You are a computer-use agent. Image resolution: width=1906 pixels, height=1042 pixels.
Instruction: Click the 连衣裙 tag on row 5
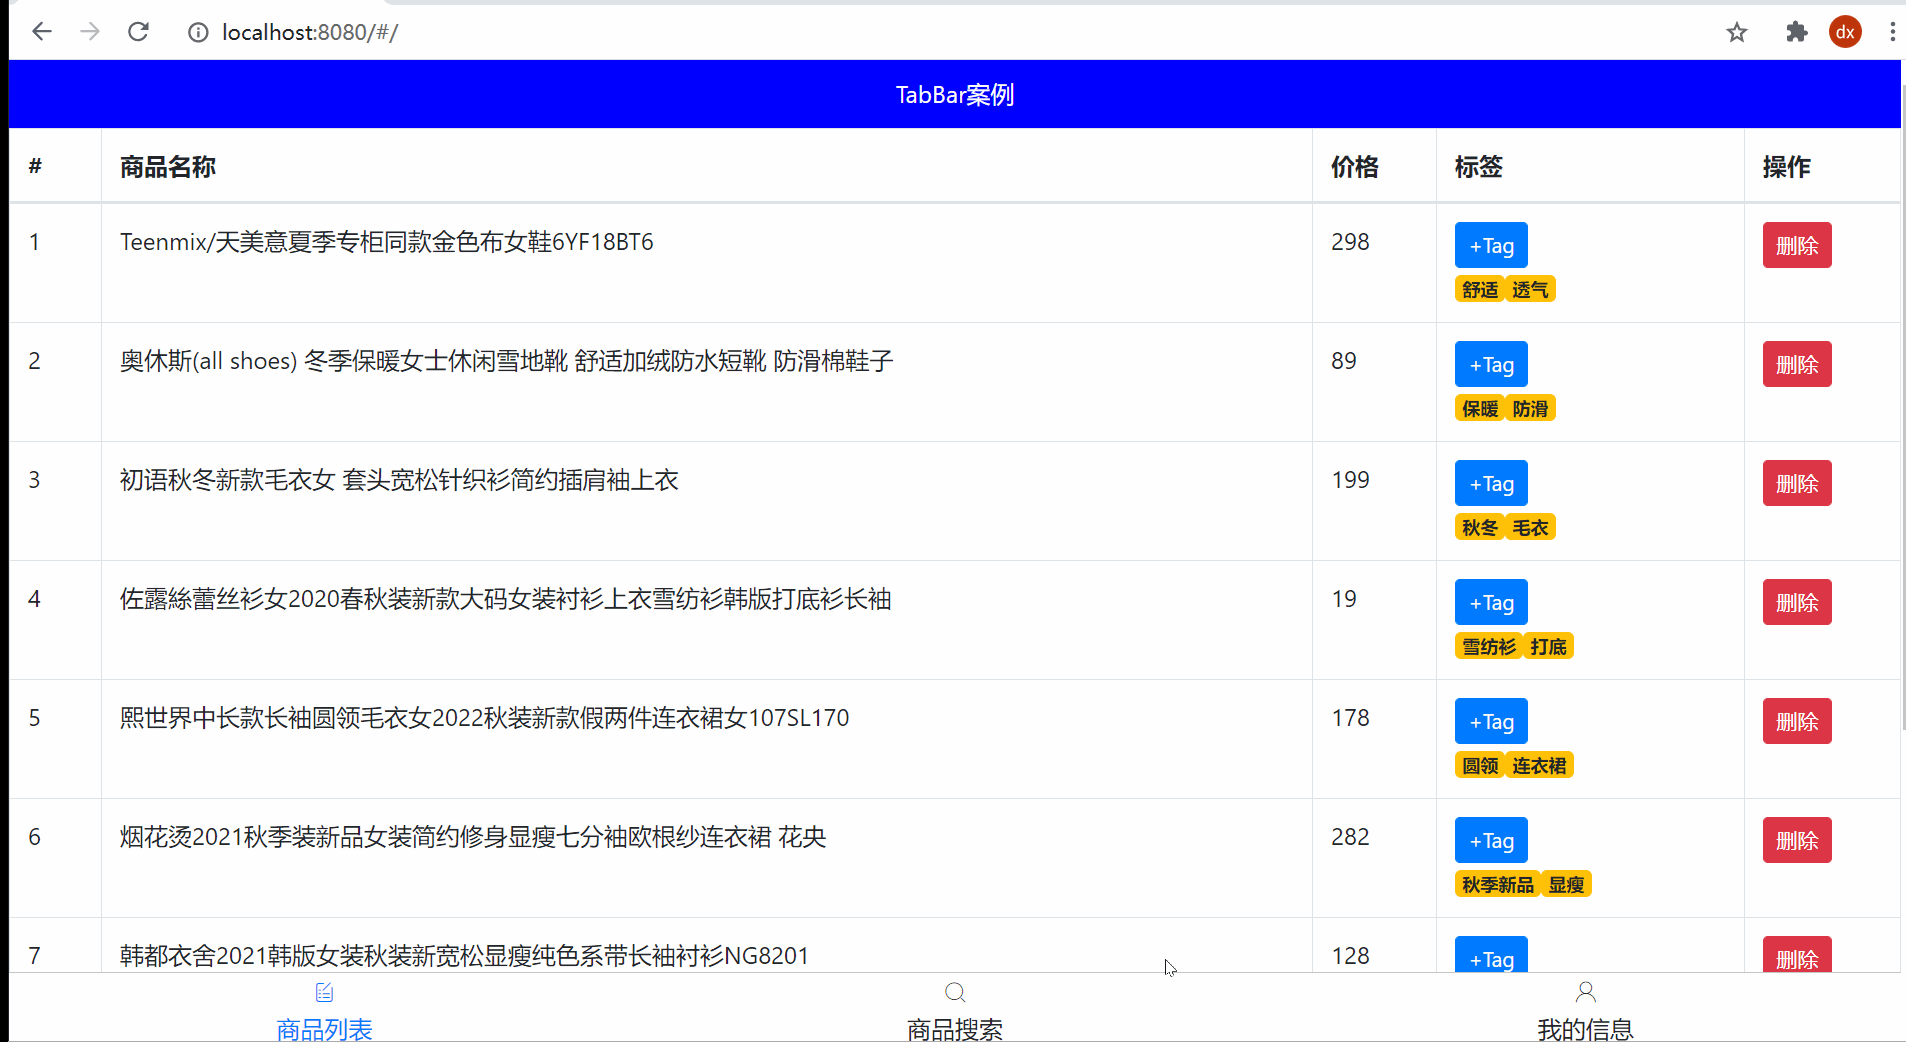[x=1539, y=765]
